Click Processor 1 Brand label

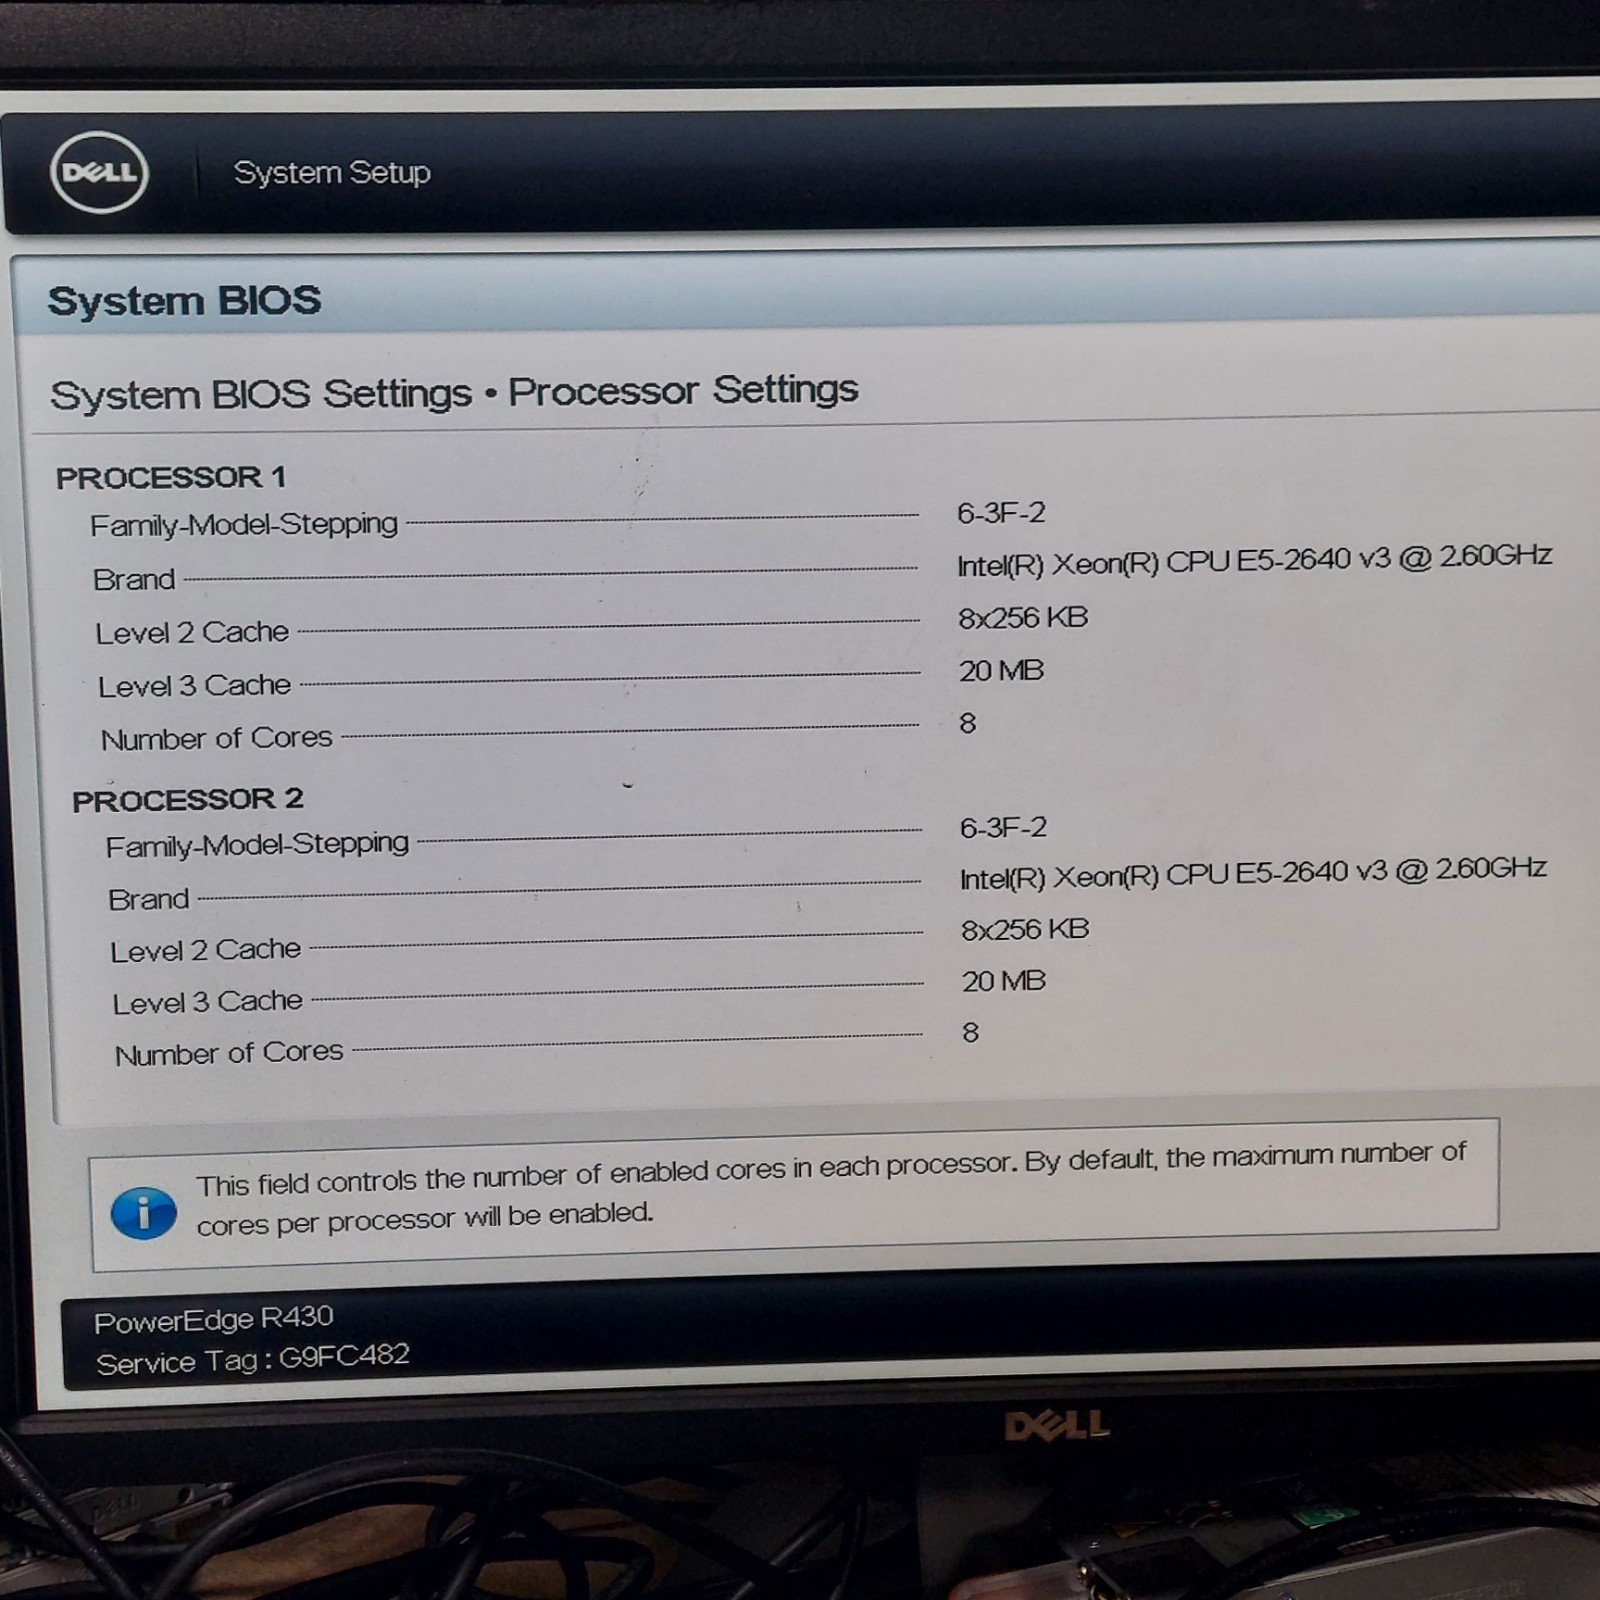click(x=134, y=579)
